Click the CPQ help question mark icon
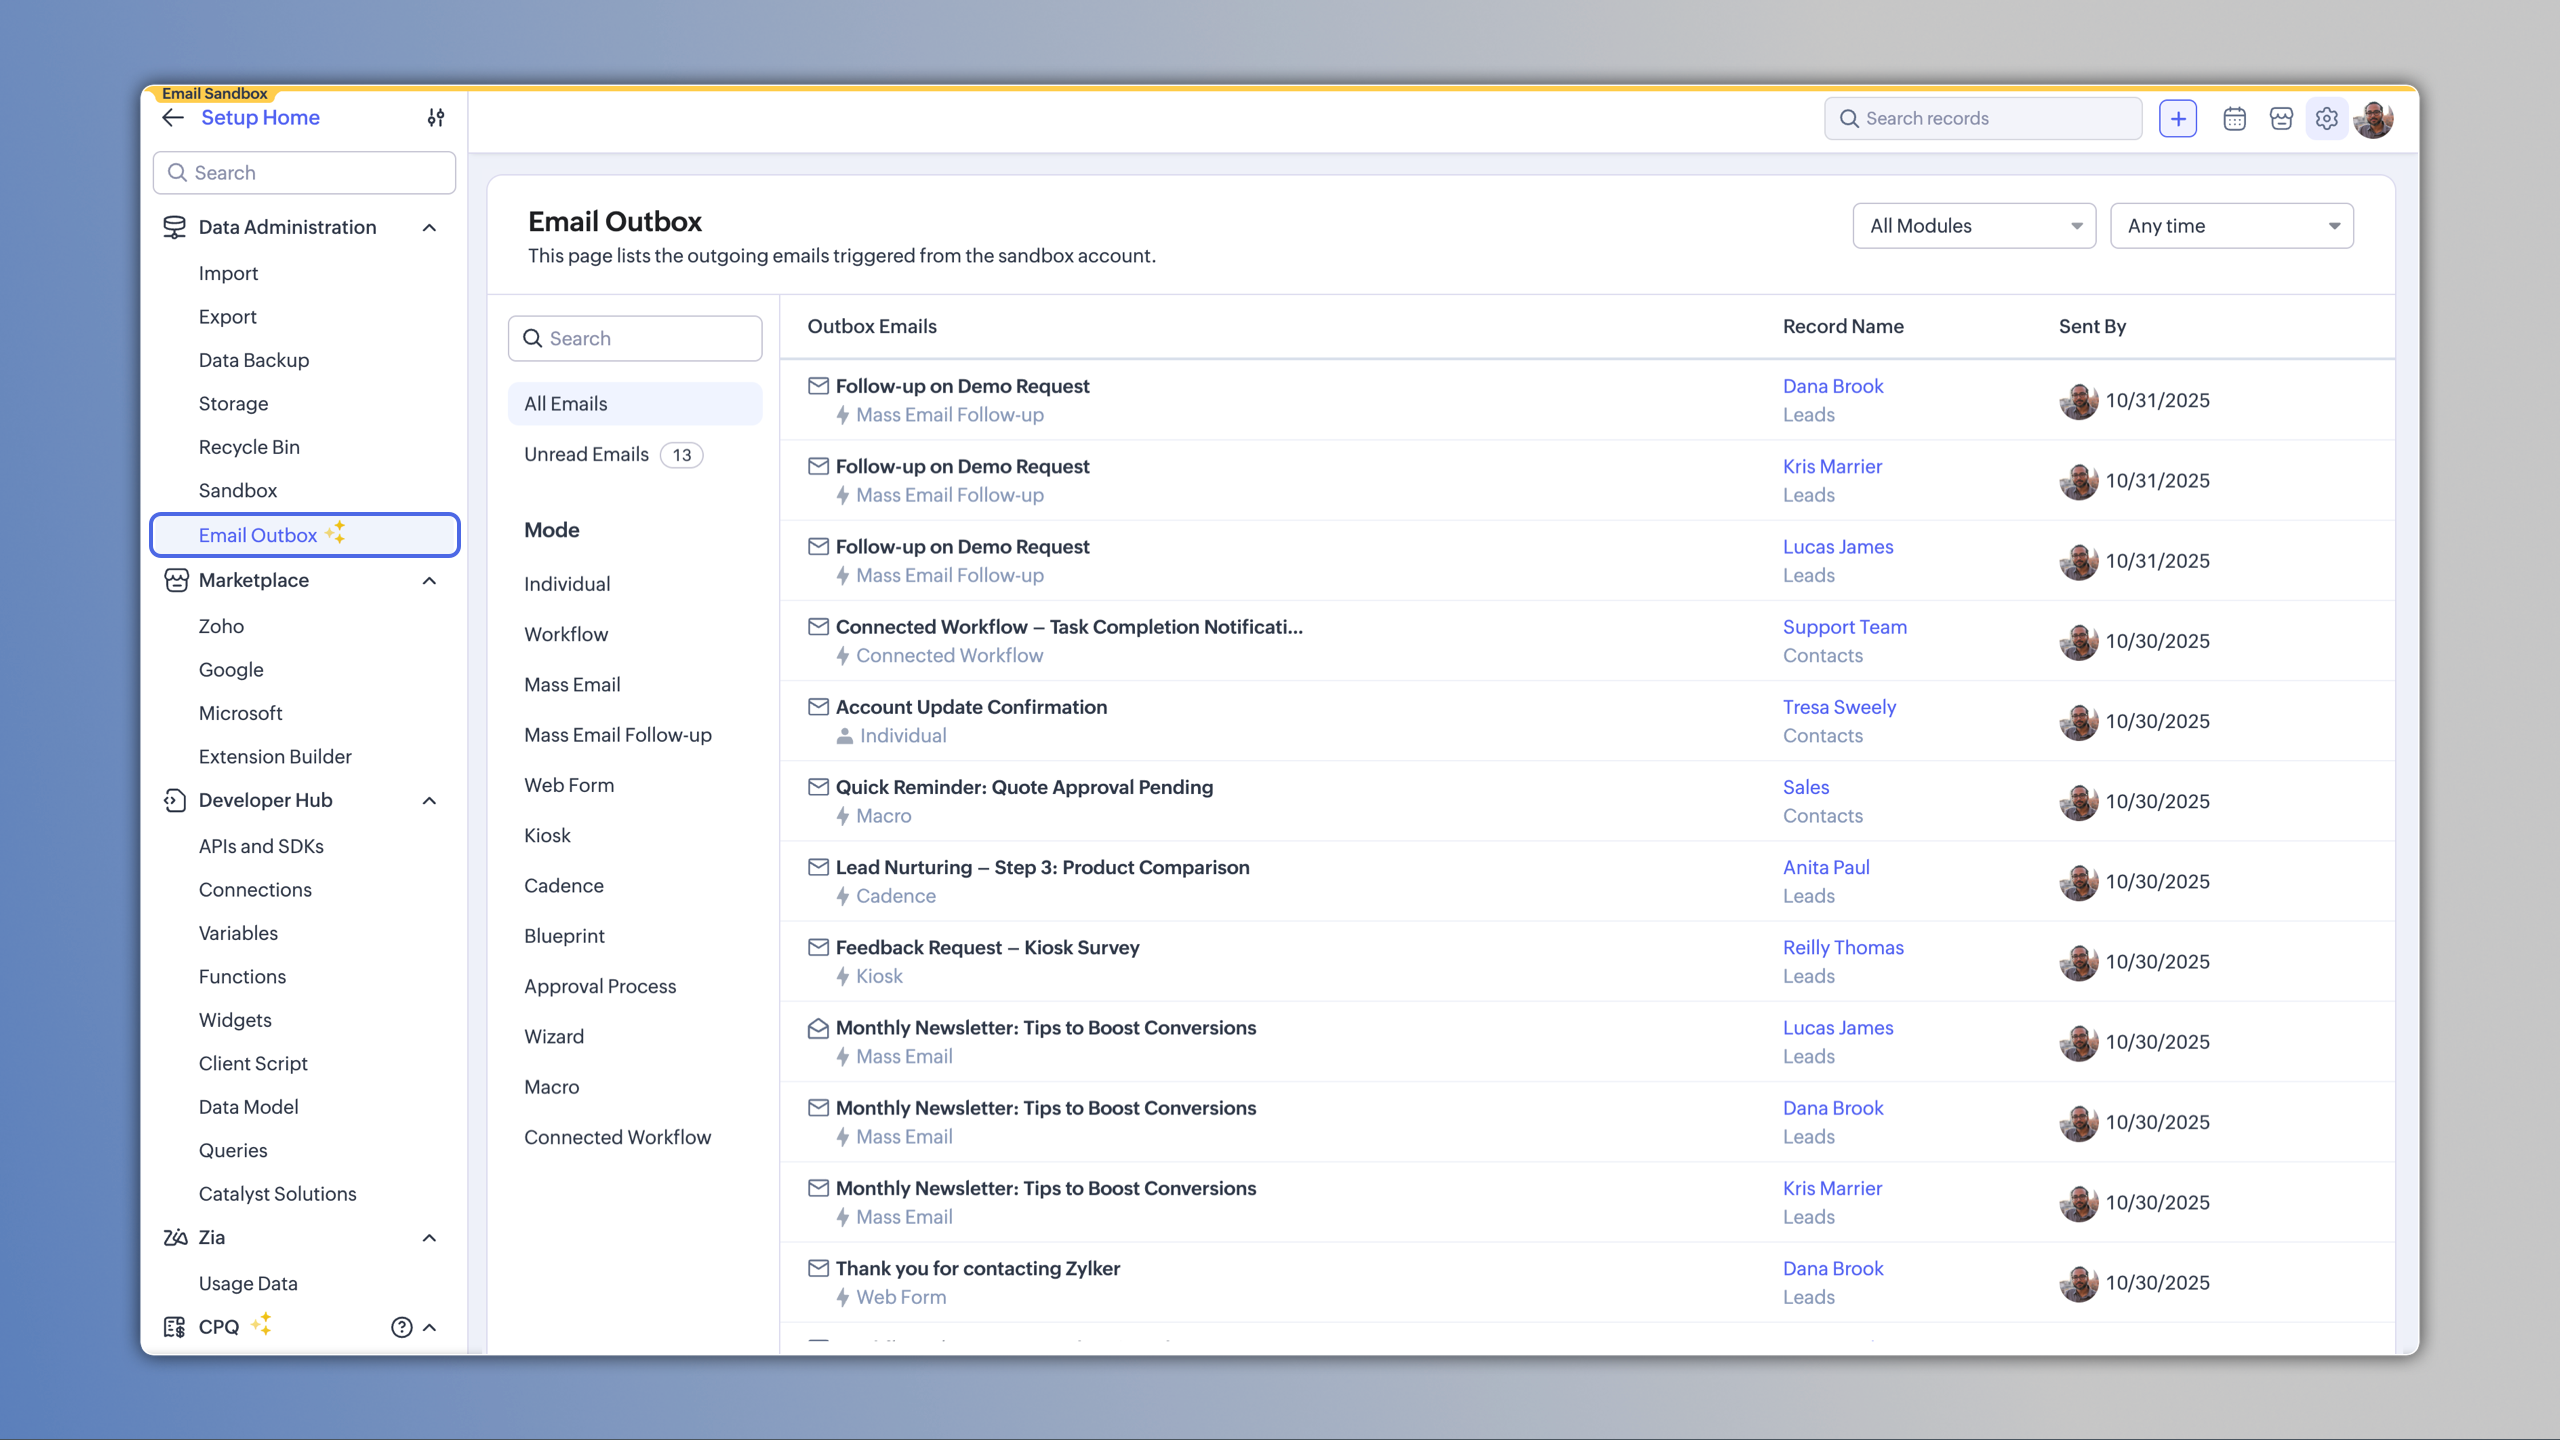The image size is (2560, 1440). [x=401, y=1327]
